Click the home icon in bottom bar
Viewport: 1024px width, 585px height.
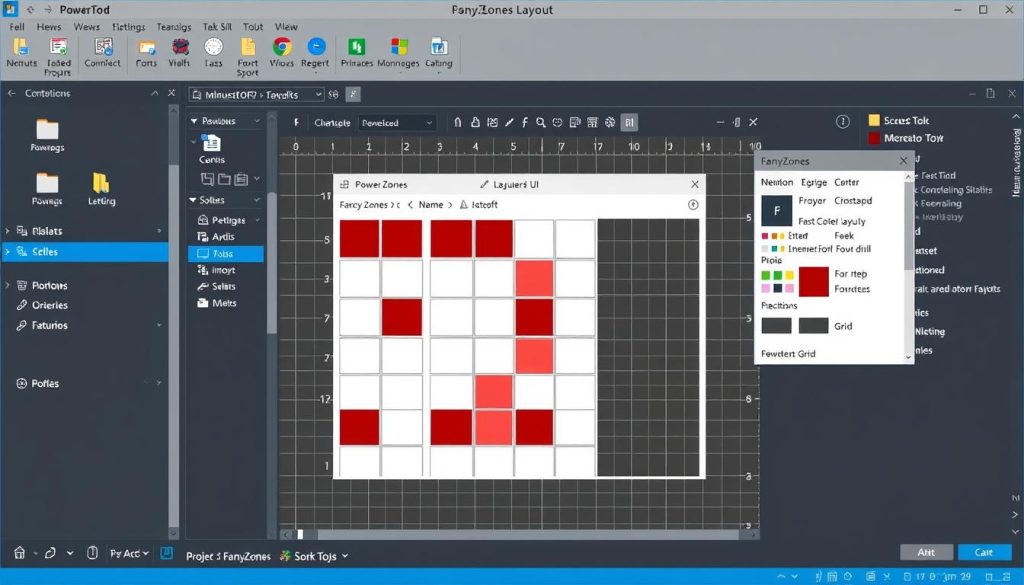(x=20, y=553)
